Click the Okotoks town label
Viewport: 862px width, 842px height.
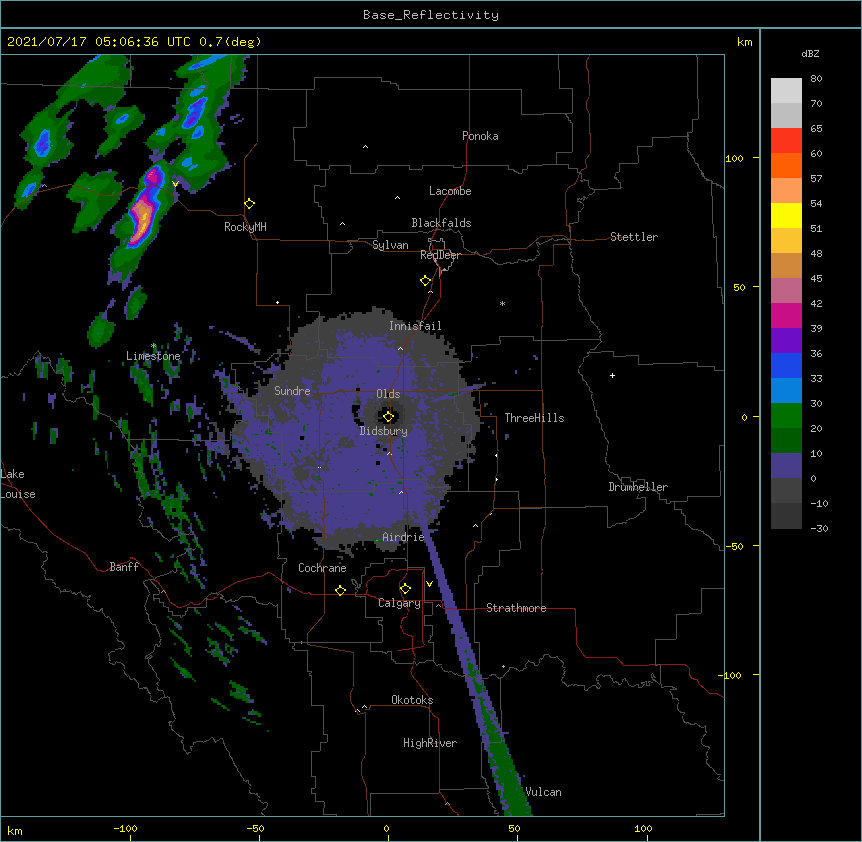[x=412, y=700]
